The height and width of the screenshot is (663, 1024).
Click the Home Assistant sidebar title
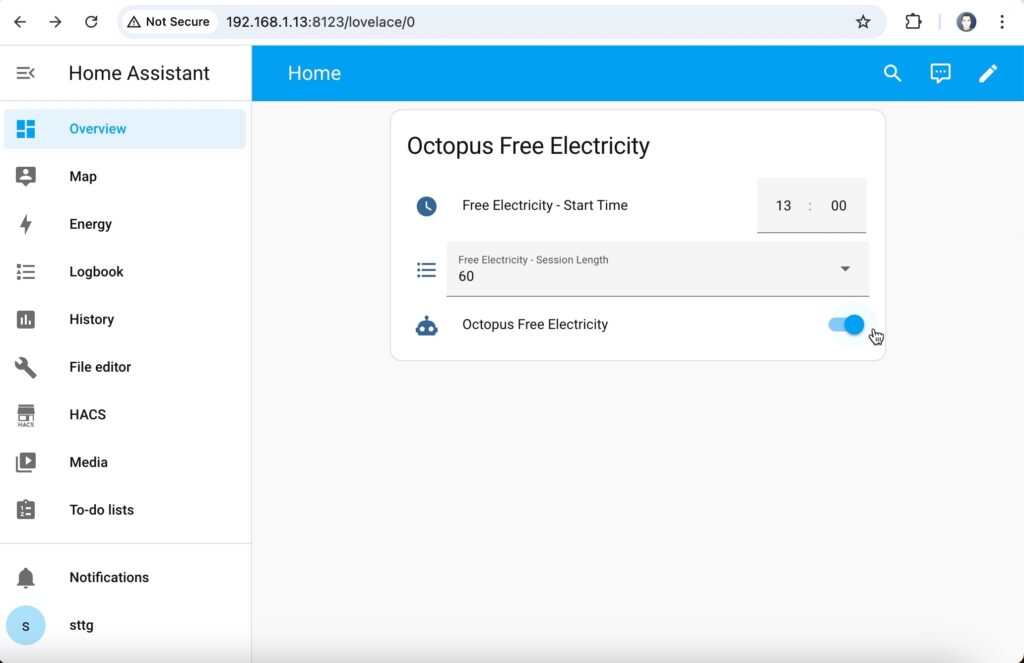(139, 73)
